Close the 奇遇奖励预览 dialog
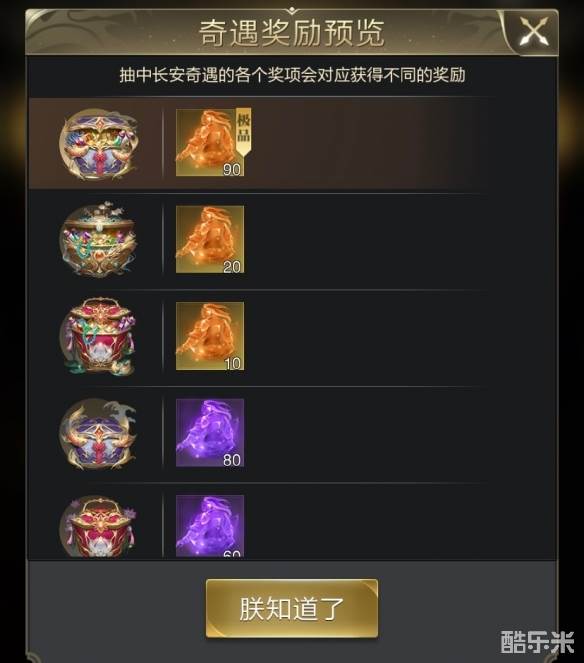The width and height of the screenshot is (584, 663). tap(534, 32)
